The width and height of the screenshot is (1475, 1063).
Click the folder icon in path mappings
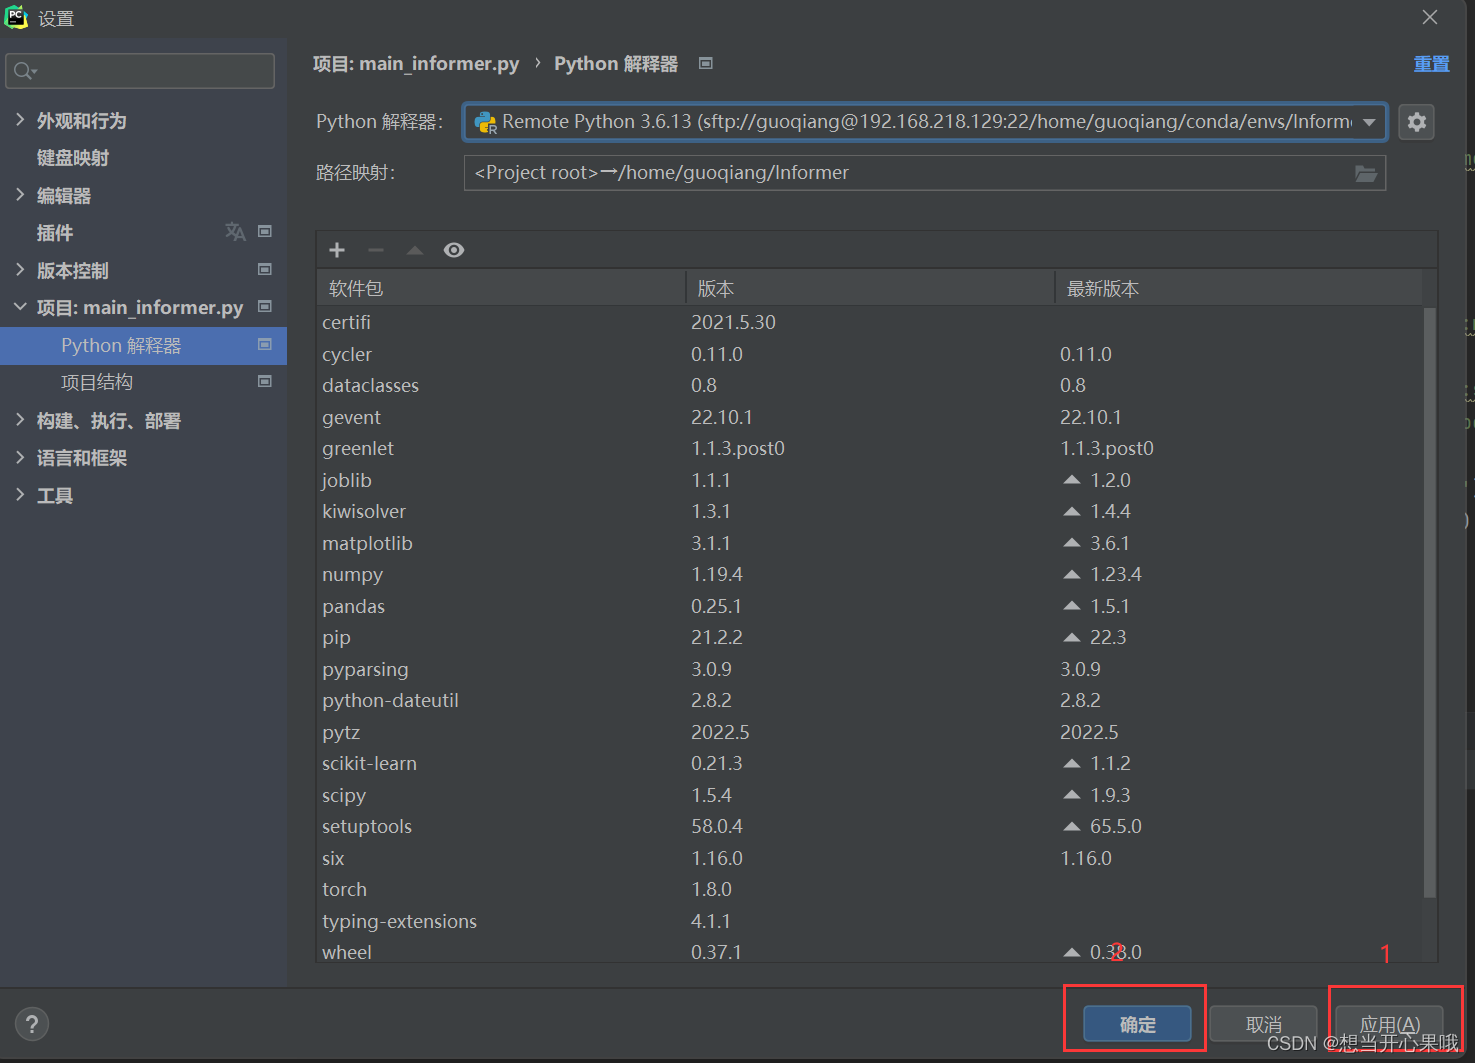(1366, 173)
